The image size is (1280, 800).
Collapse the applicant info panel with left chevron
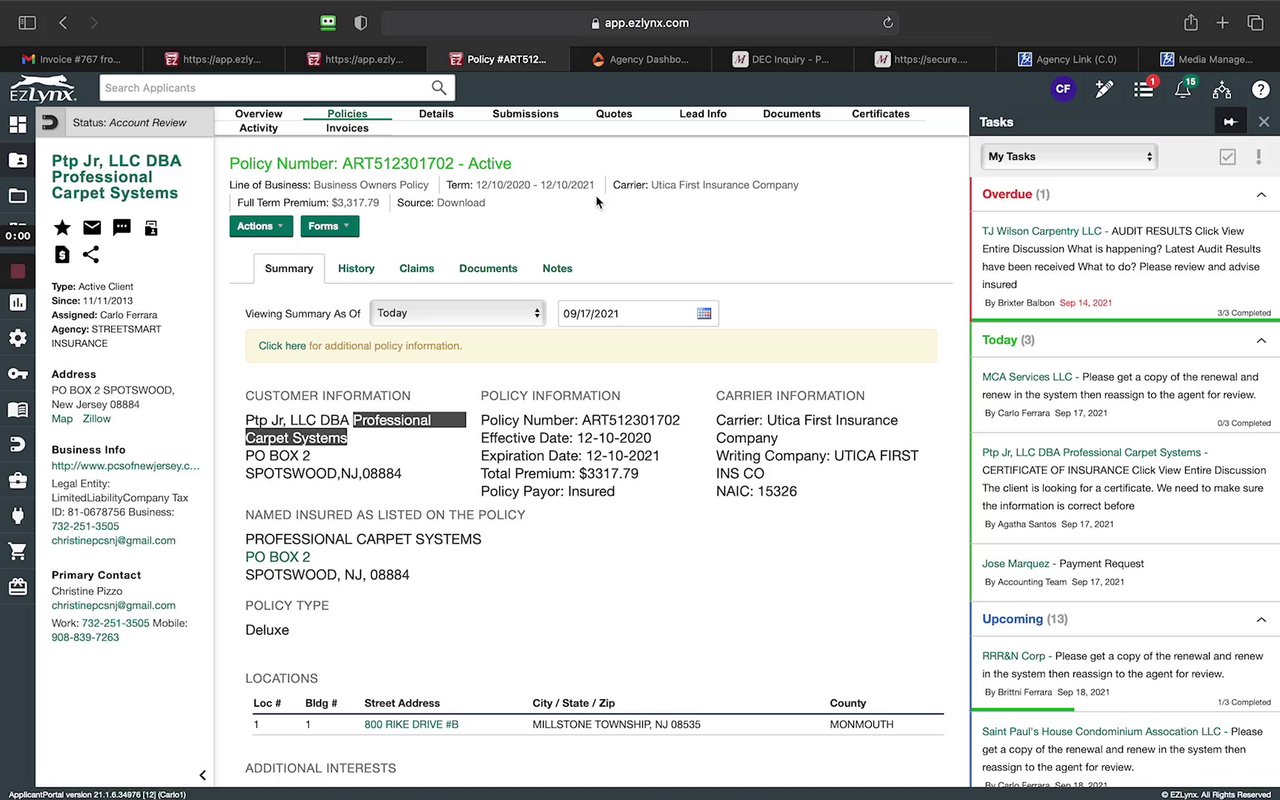click(x=202, y=775)
